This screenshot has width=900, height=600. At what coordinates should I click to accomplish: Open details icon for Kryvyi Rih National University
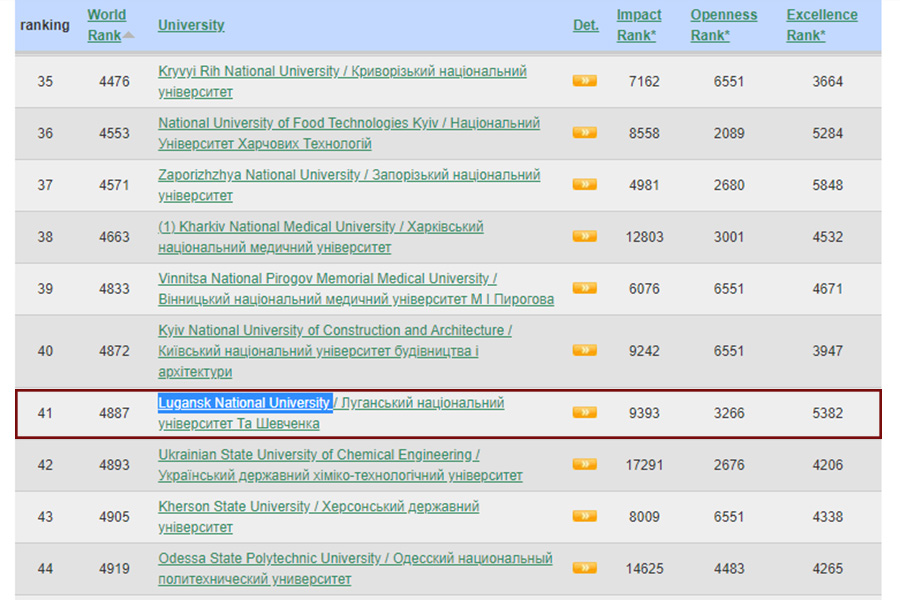[584, 81]
